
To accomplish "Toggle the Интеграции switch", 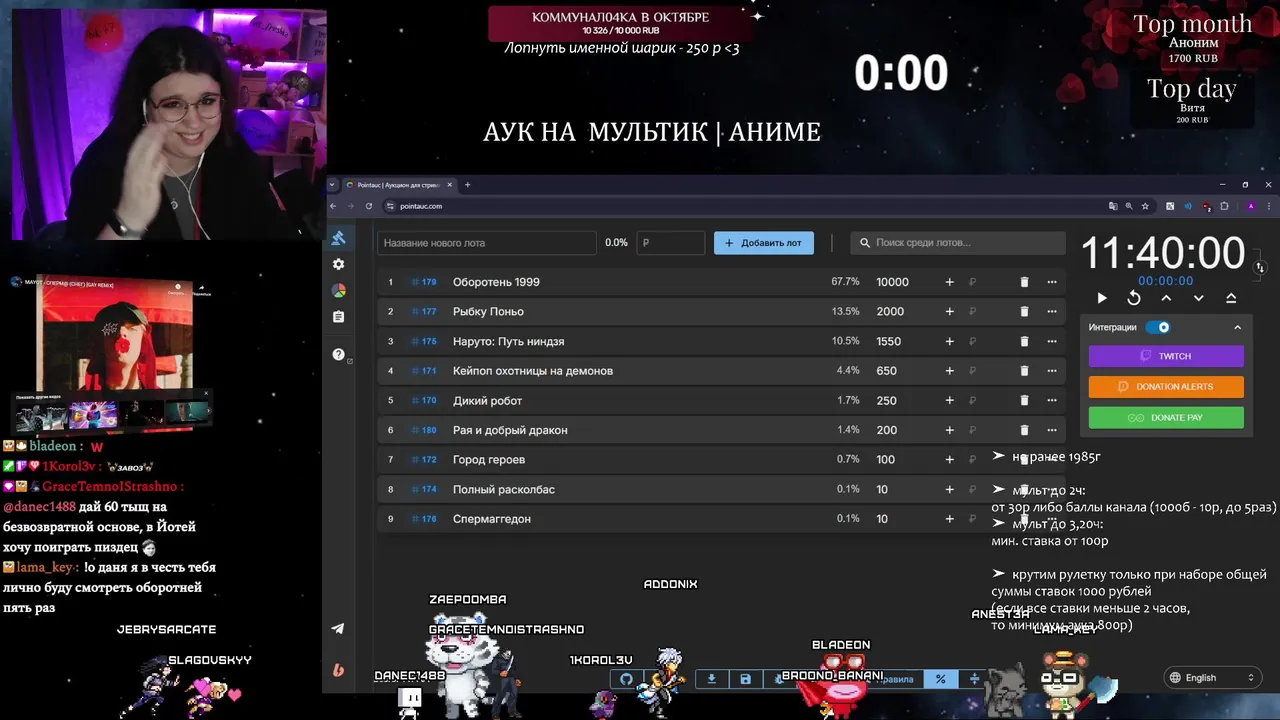I will pos(1158,327).
